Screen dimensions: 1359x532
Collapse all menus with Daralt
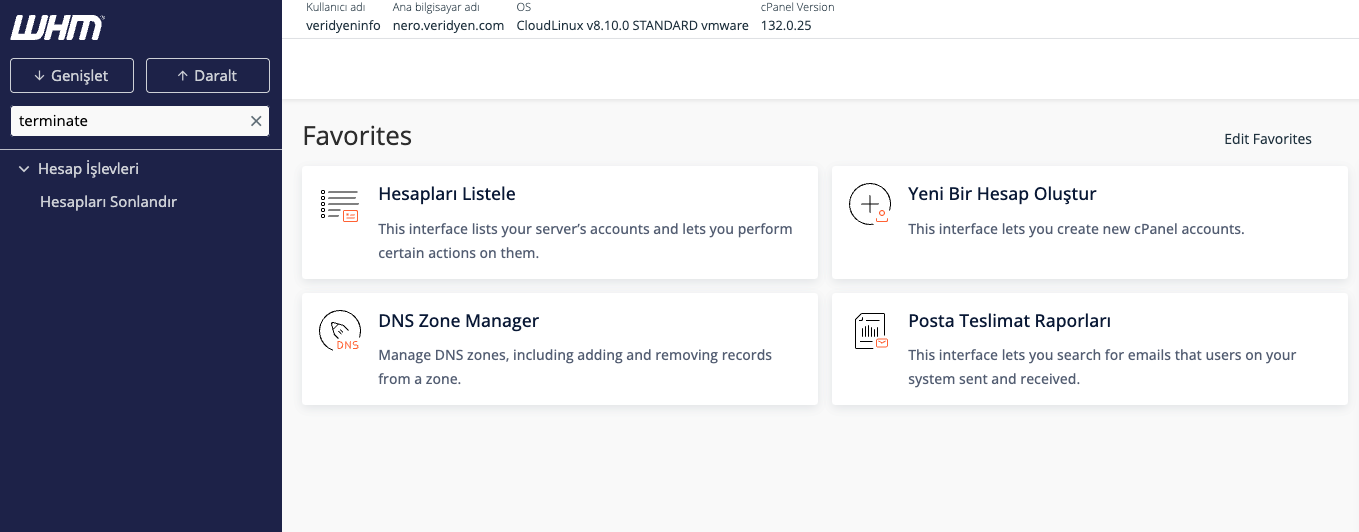tap(207, 75)
